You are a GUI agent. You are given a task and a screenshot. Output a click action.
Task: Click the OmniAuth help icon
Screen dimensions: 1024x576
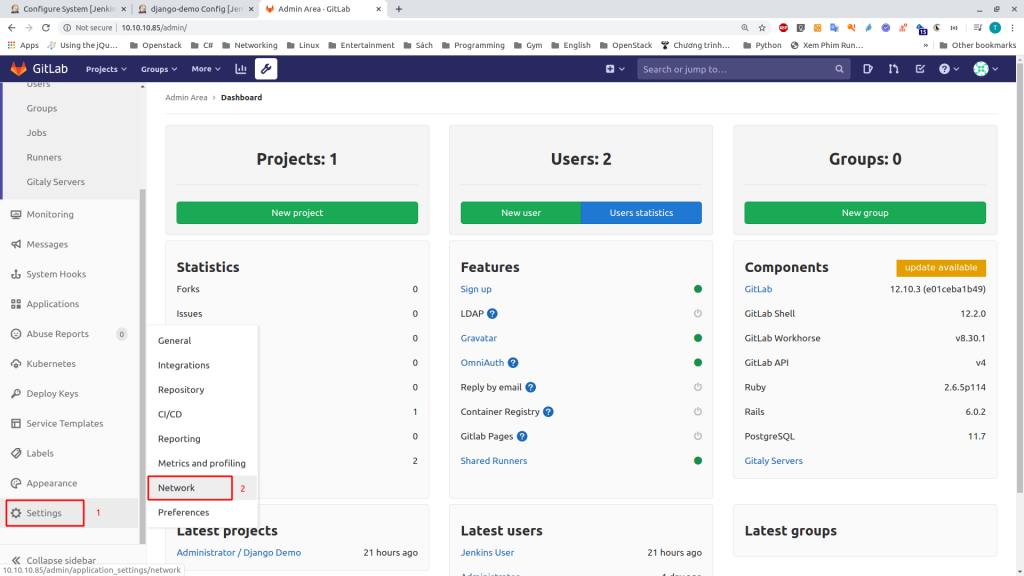[x=513, y=362]
